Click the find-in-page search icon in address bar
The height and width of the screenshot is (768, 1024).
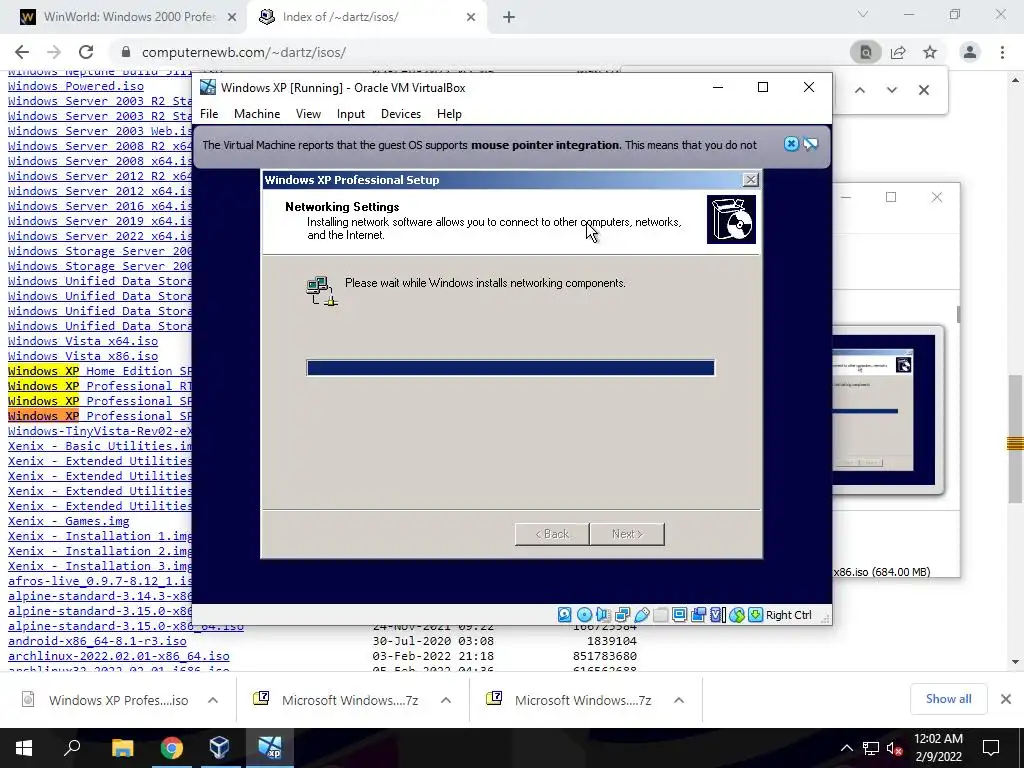pos(865,52)
